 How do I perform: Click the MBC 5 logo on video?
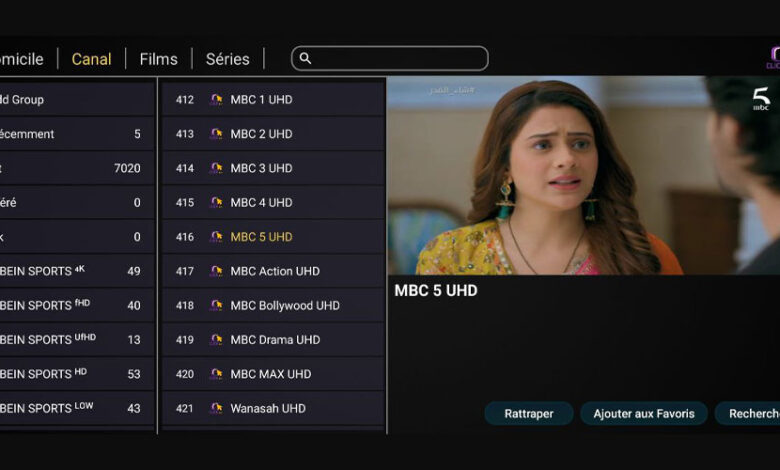pyautogui.click(x=761, y=98)
